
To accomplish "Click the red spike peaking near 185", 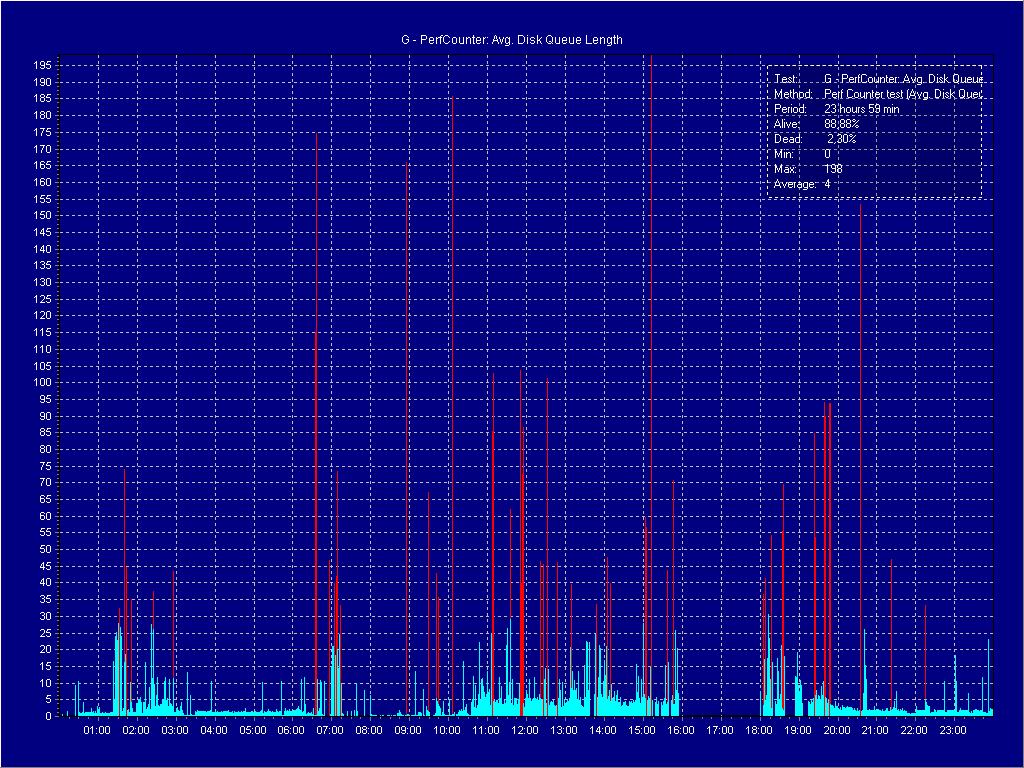I will 452,300.
